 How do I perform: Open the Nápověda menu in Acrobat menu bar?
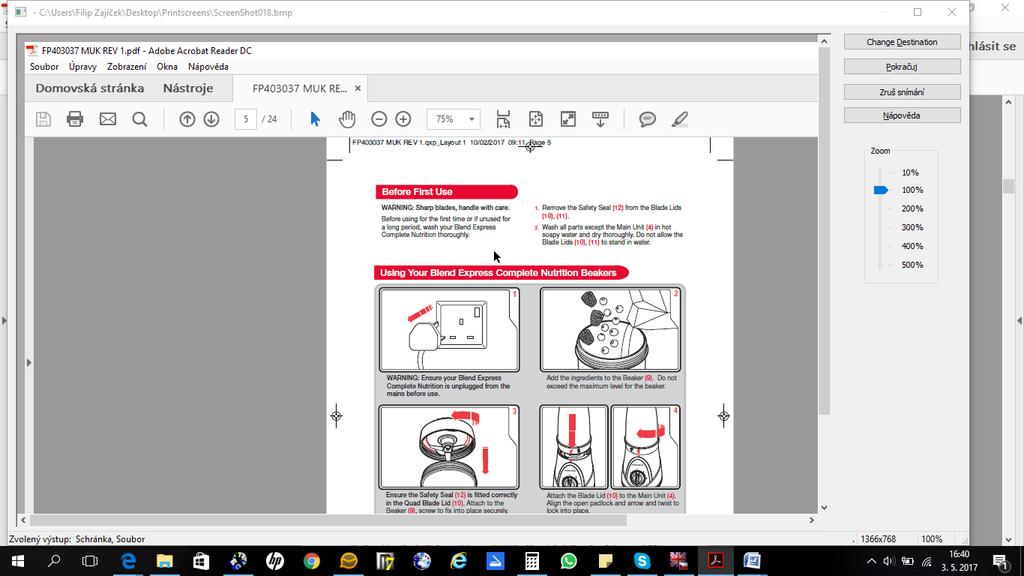pyautogui.click(x=208, y=67)
